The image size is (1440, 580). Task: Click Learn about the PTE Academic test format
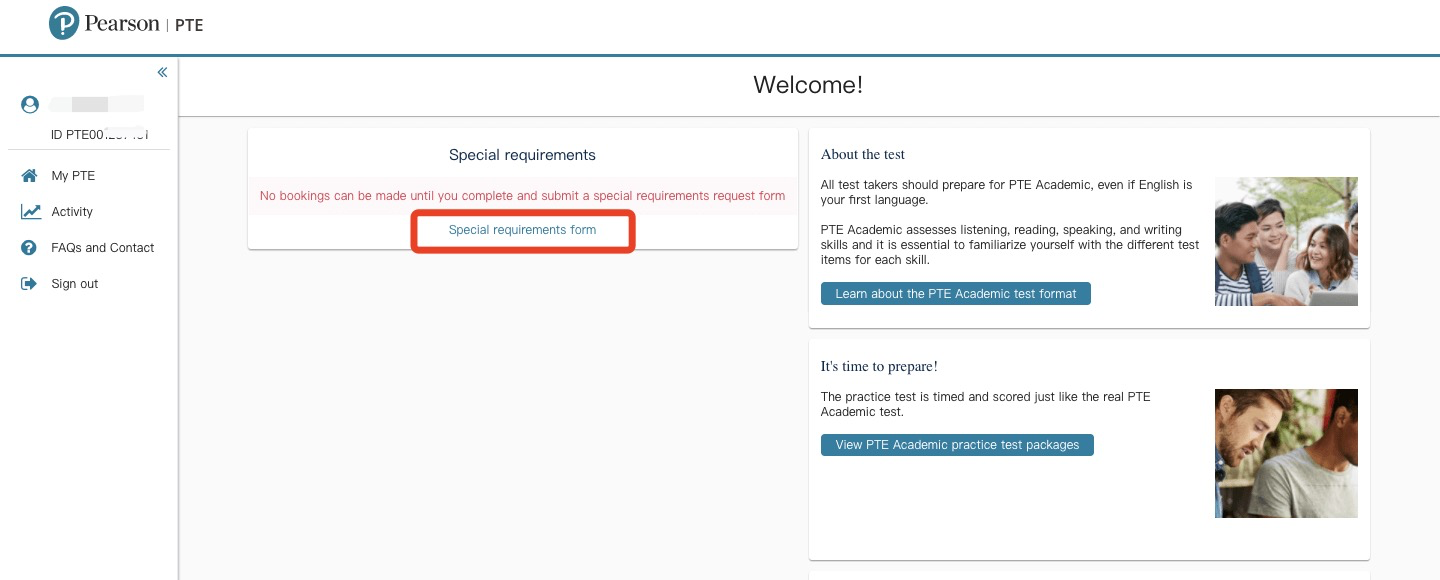[956, 294]
